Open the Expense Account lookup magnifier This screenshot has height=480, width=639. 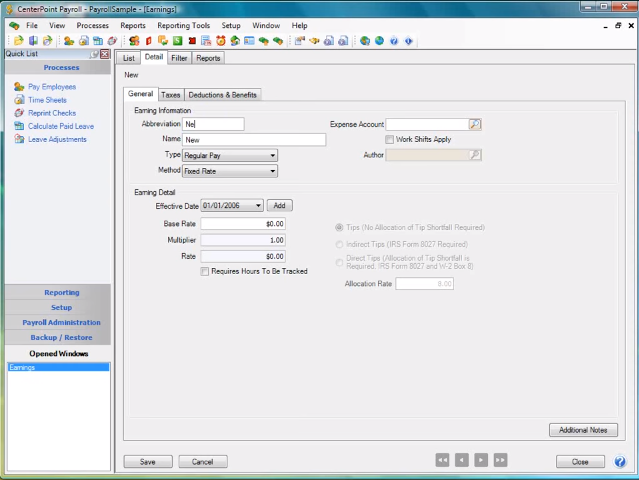(x=475, y=124)
